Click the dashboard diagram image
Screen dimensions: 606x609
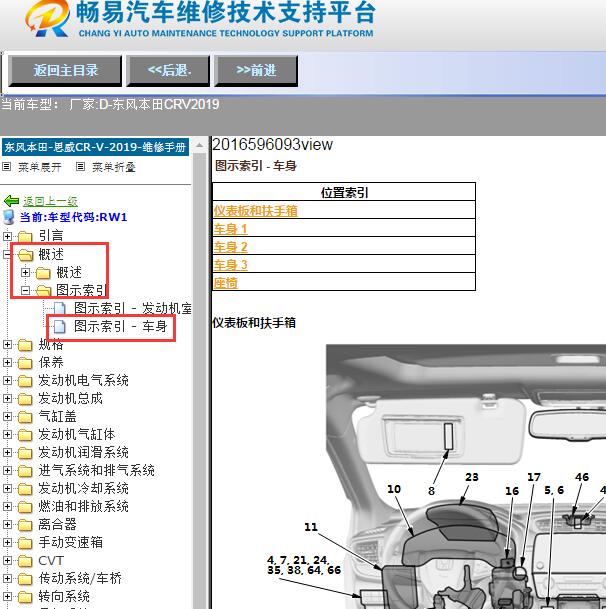pyautogui.click(x=466, y=477)
